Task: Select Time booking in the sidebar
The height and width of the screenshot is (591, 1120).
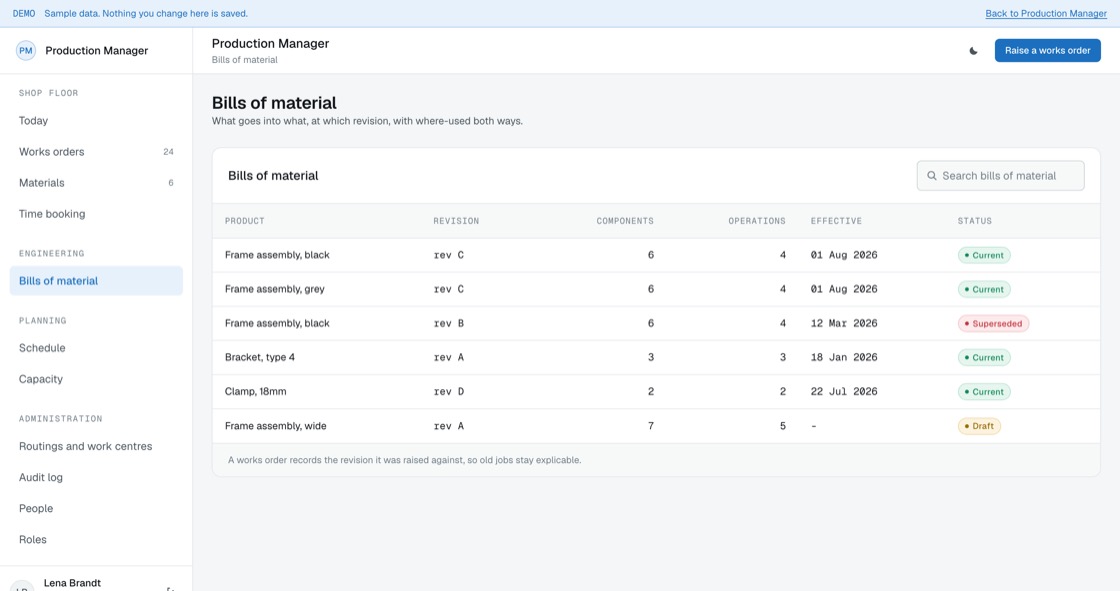Action: point(96,214)
